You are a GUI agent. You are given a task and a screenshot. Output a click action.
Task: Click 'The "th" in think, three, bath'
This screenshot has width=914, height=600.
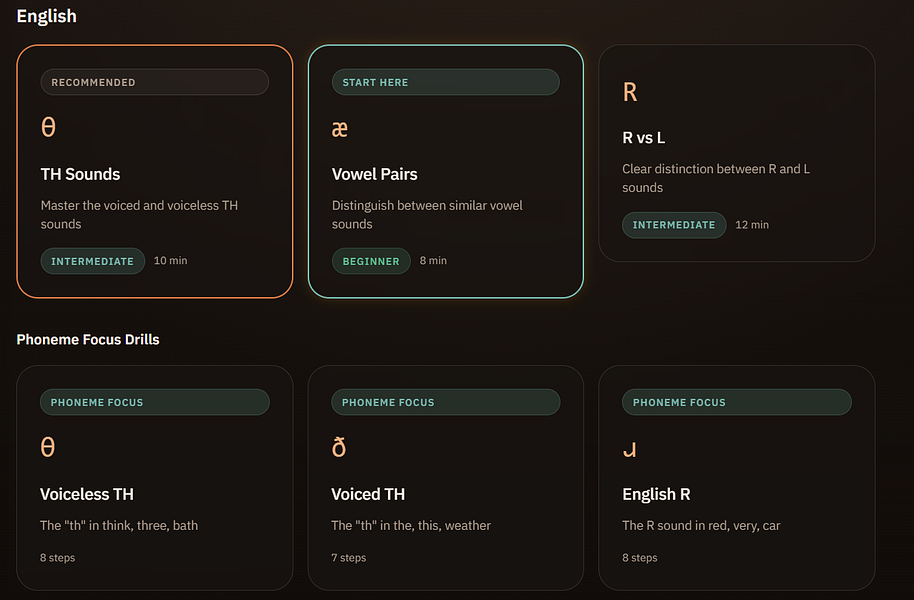click(x=119, y=526)
